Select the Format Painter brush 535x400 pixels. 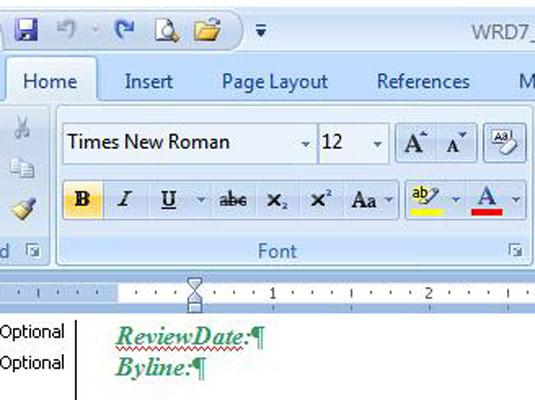click(x=24, y=208)
